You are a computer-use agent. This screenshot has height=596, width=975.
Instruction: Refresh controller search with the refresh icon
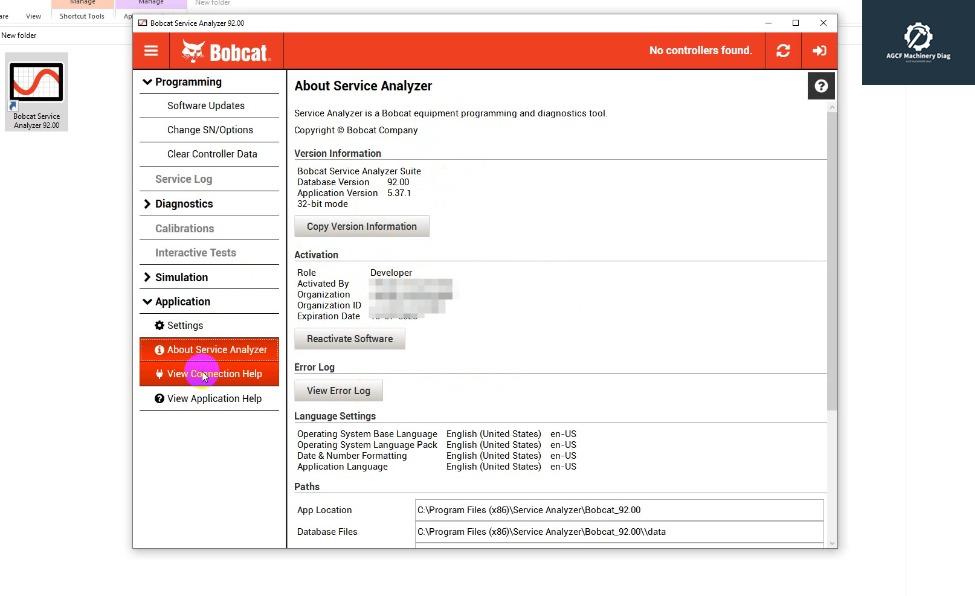click(783, 51)
